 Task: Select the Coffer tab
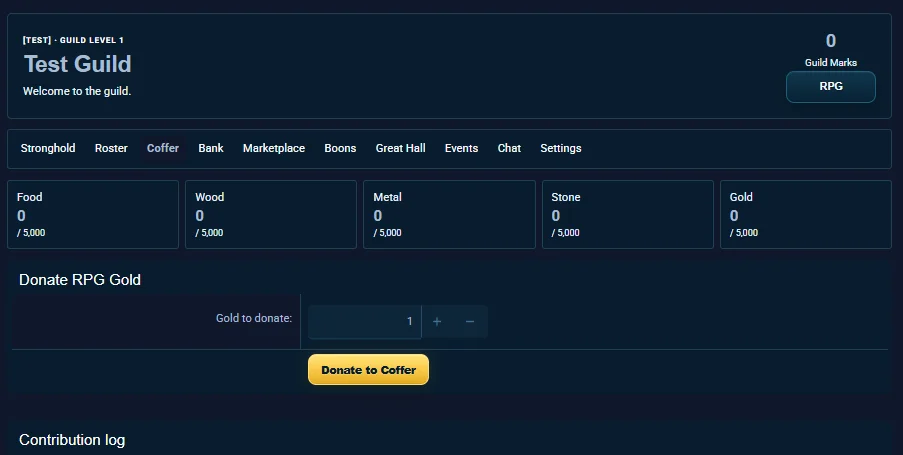[x=163, y=148]
